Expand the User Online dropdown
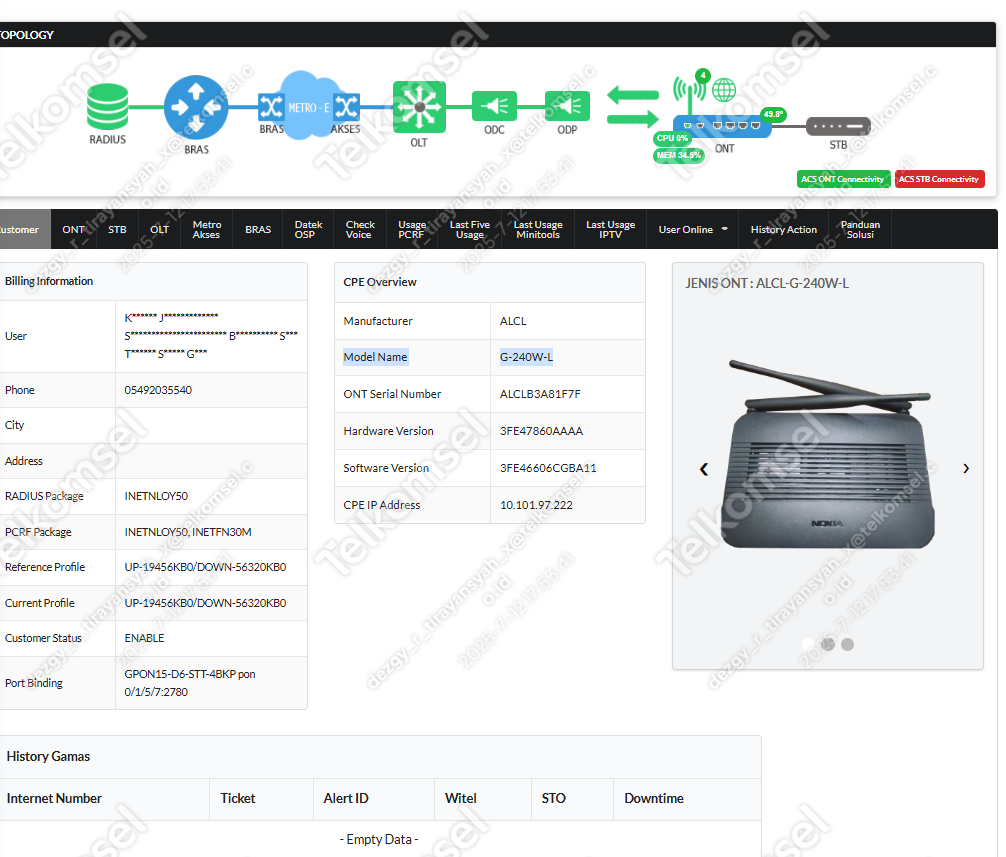This screenshot has width=1006, height=857. coord(692,230)
